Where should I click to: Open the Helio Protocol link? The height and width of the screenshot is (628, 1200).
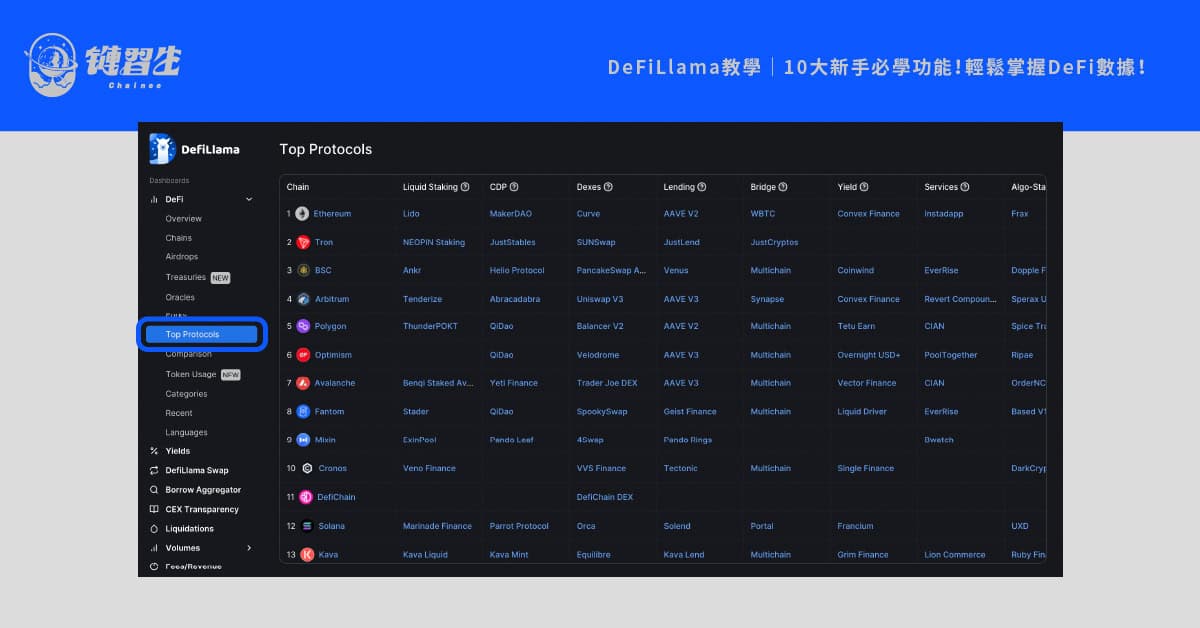coord(517,270)
